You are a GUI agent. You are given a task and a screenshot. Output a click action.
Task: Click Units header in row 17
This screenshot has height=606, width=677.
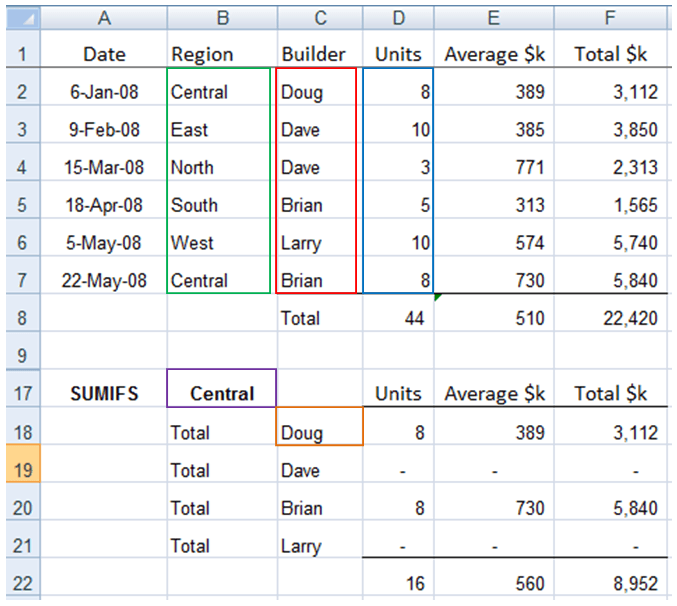[398, 388]
